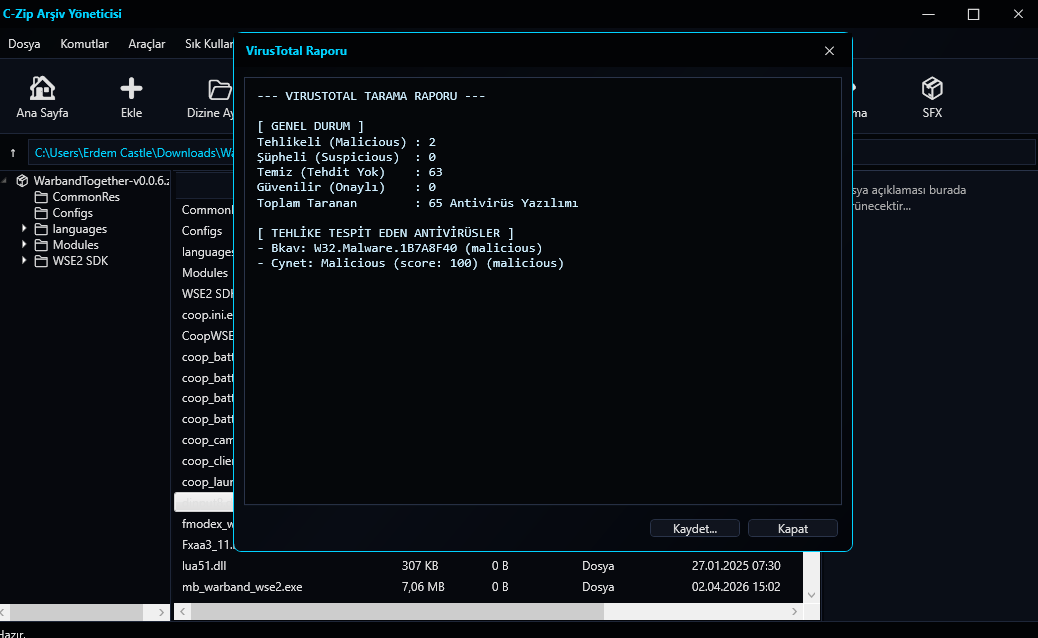1038x638 pixels.
Task: Click the SFX box icon
Action: click(932, 88)
